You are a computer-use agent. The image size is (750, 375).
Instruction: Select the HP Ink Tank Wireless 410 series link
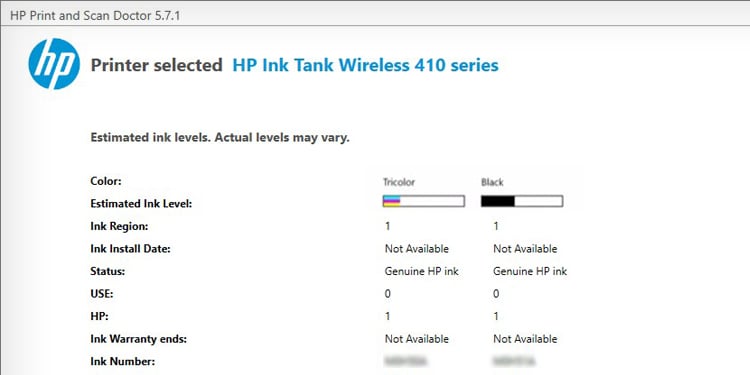coord(365,65)
